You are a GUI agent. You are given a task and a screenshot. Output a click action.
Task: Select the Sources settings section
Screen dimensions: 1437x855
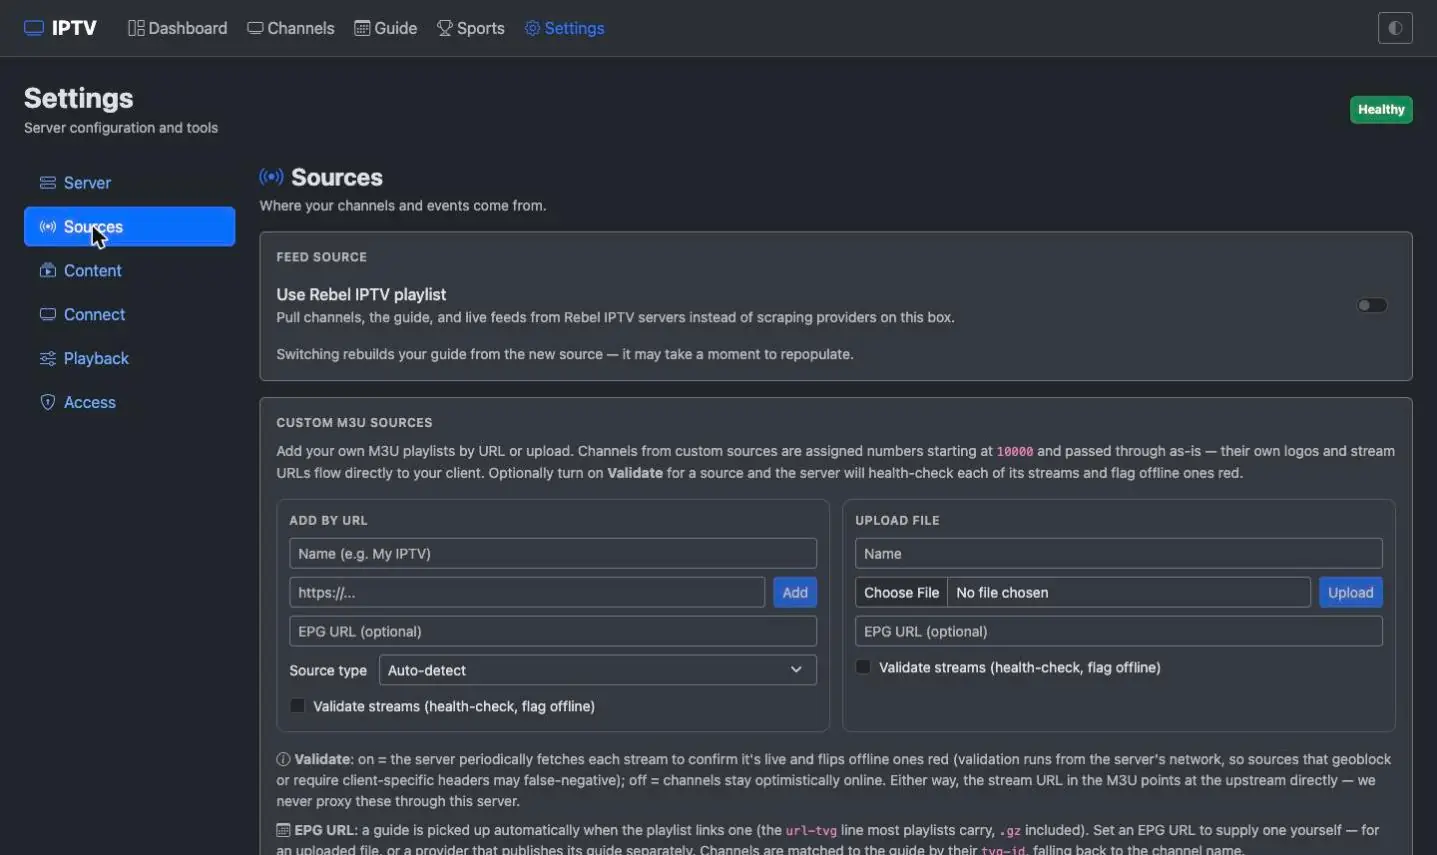point(129,227)
